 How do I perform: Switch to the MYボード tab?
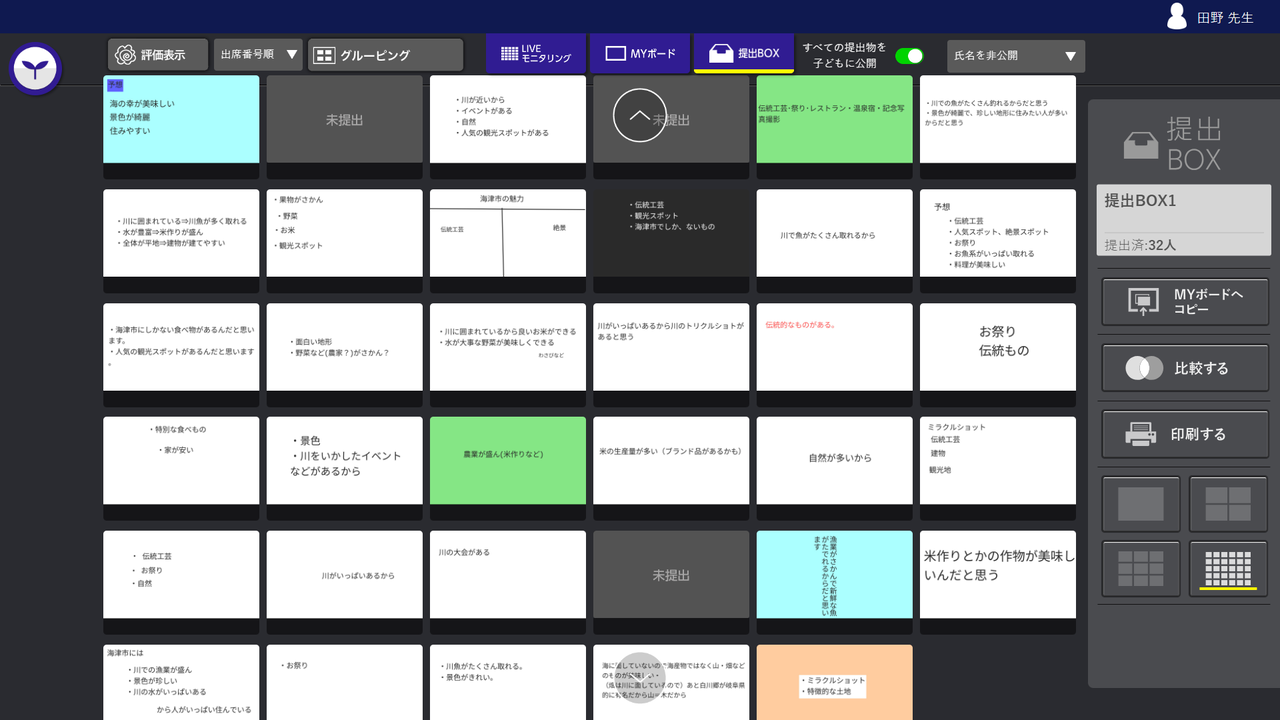pos(639,54)
